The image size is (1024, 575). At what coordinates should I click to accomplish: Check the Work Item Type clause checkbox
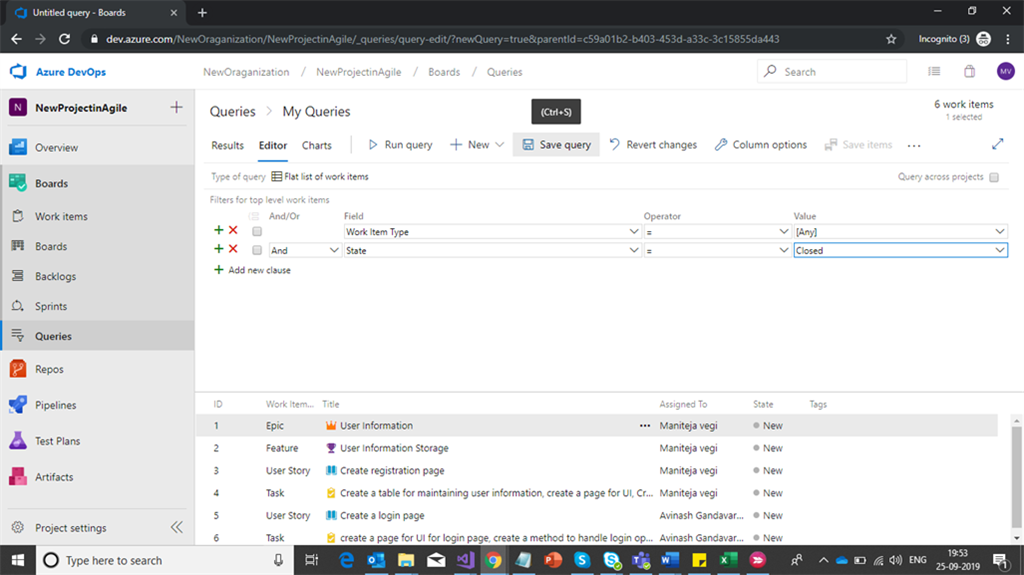257,231
